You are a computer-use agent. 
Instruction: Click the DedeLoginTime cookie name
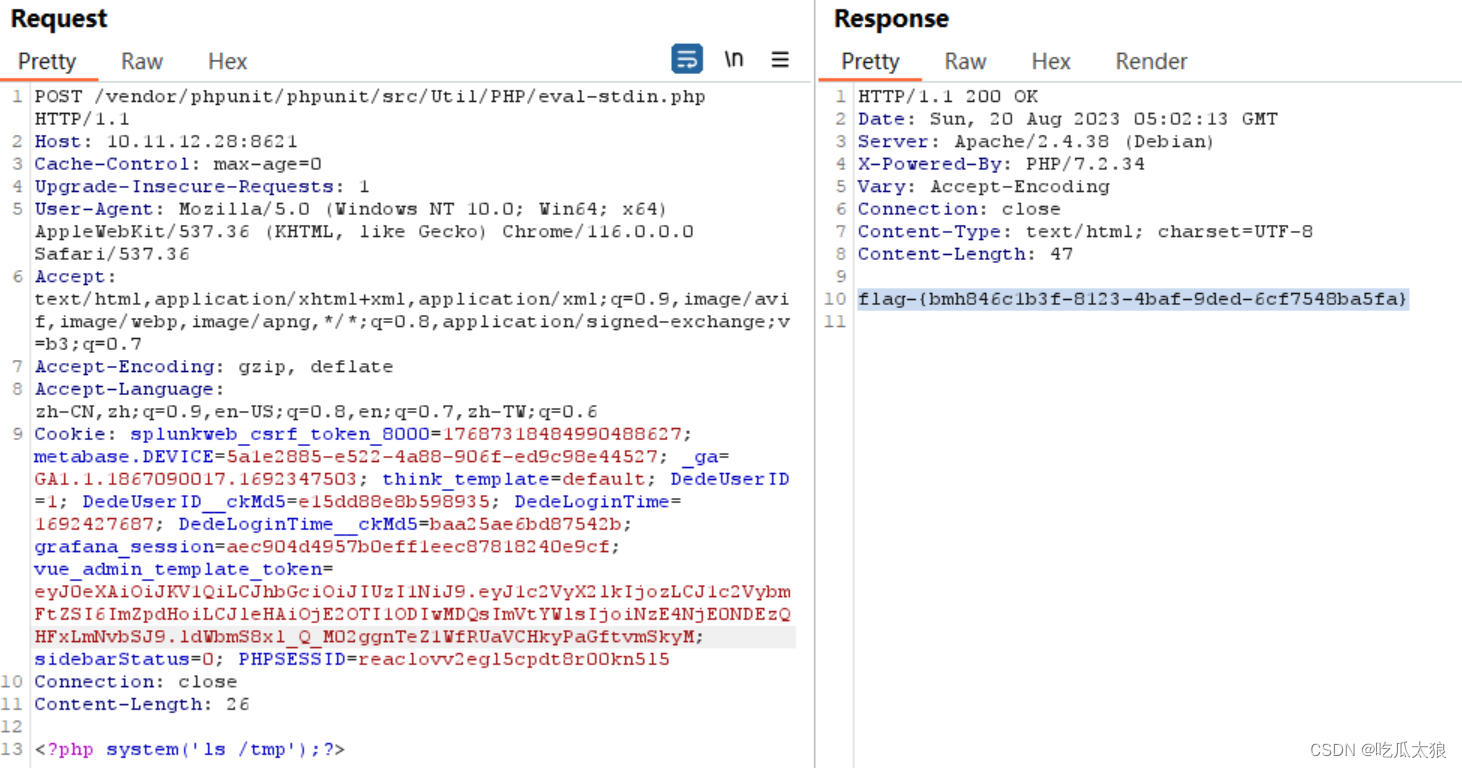coord(593,502)
